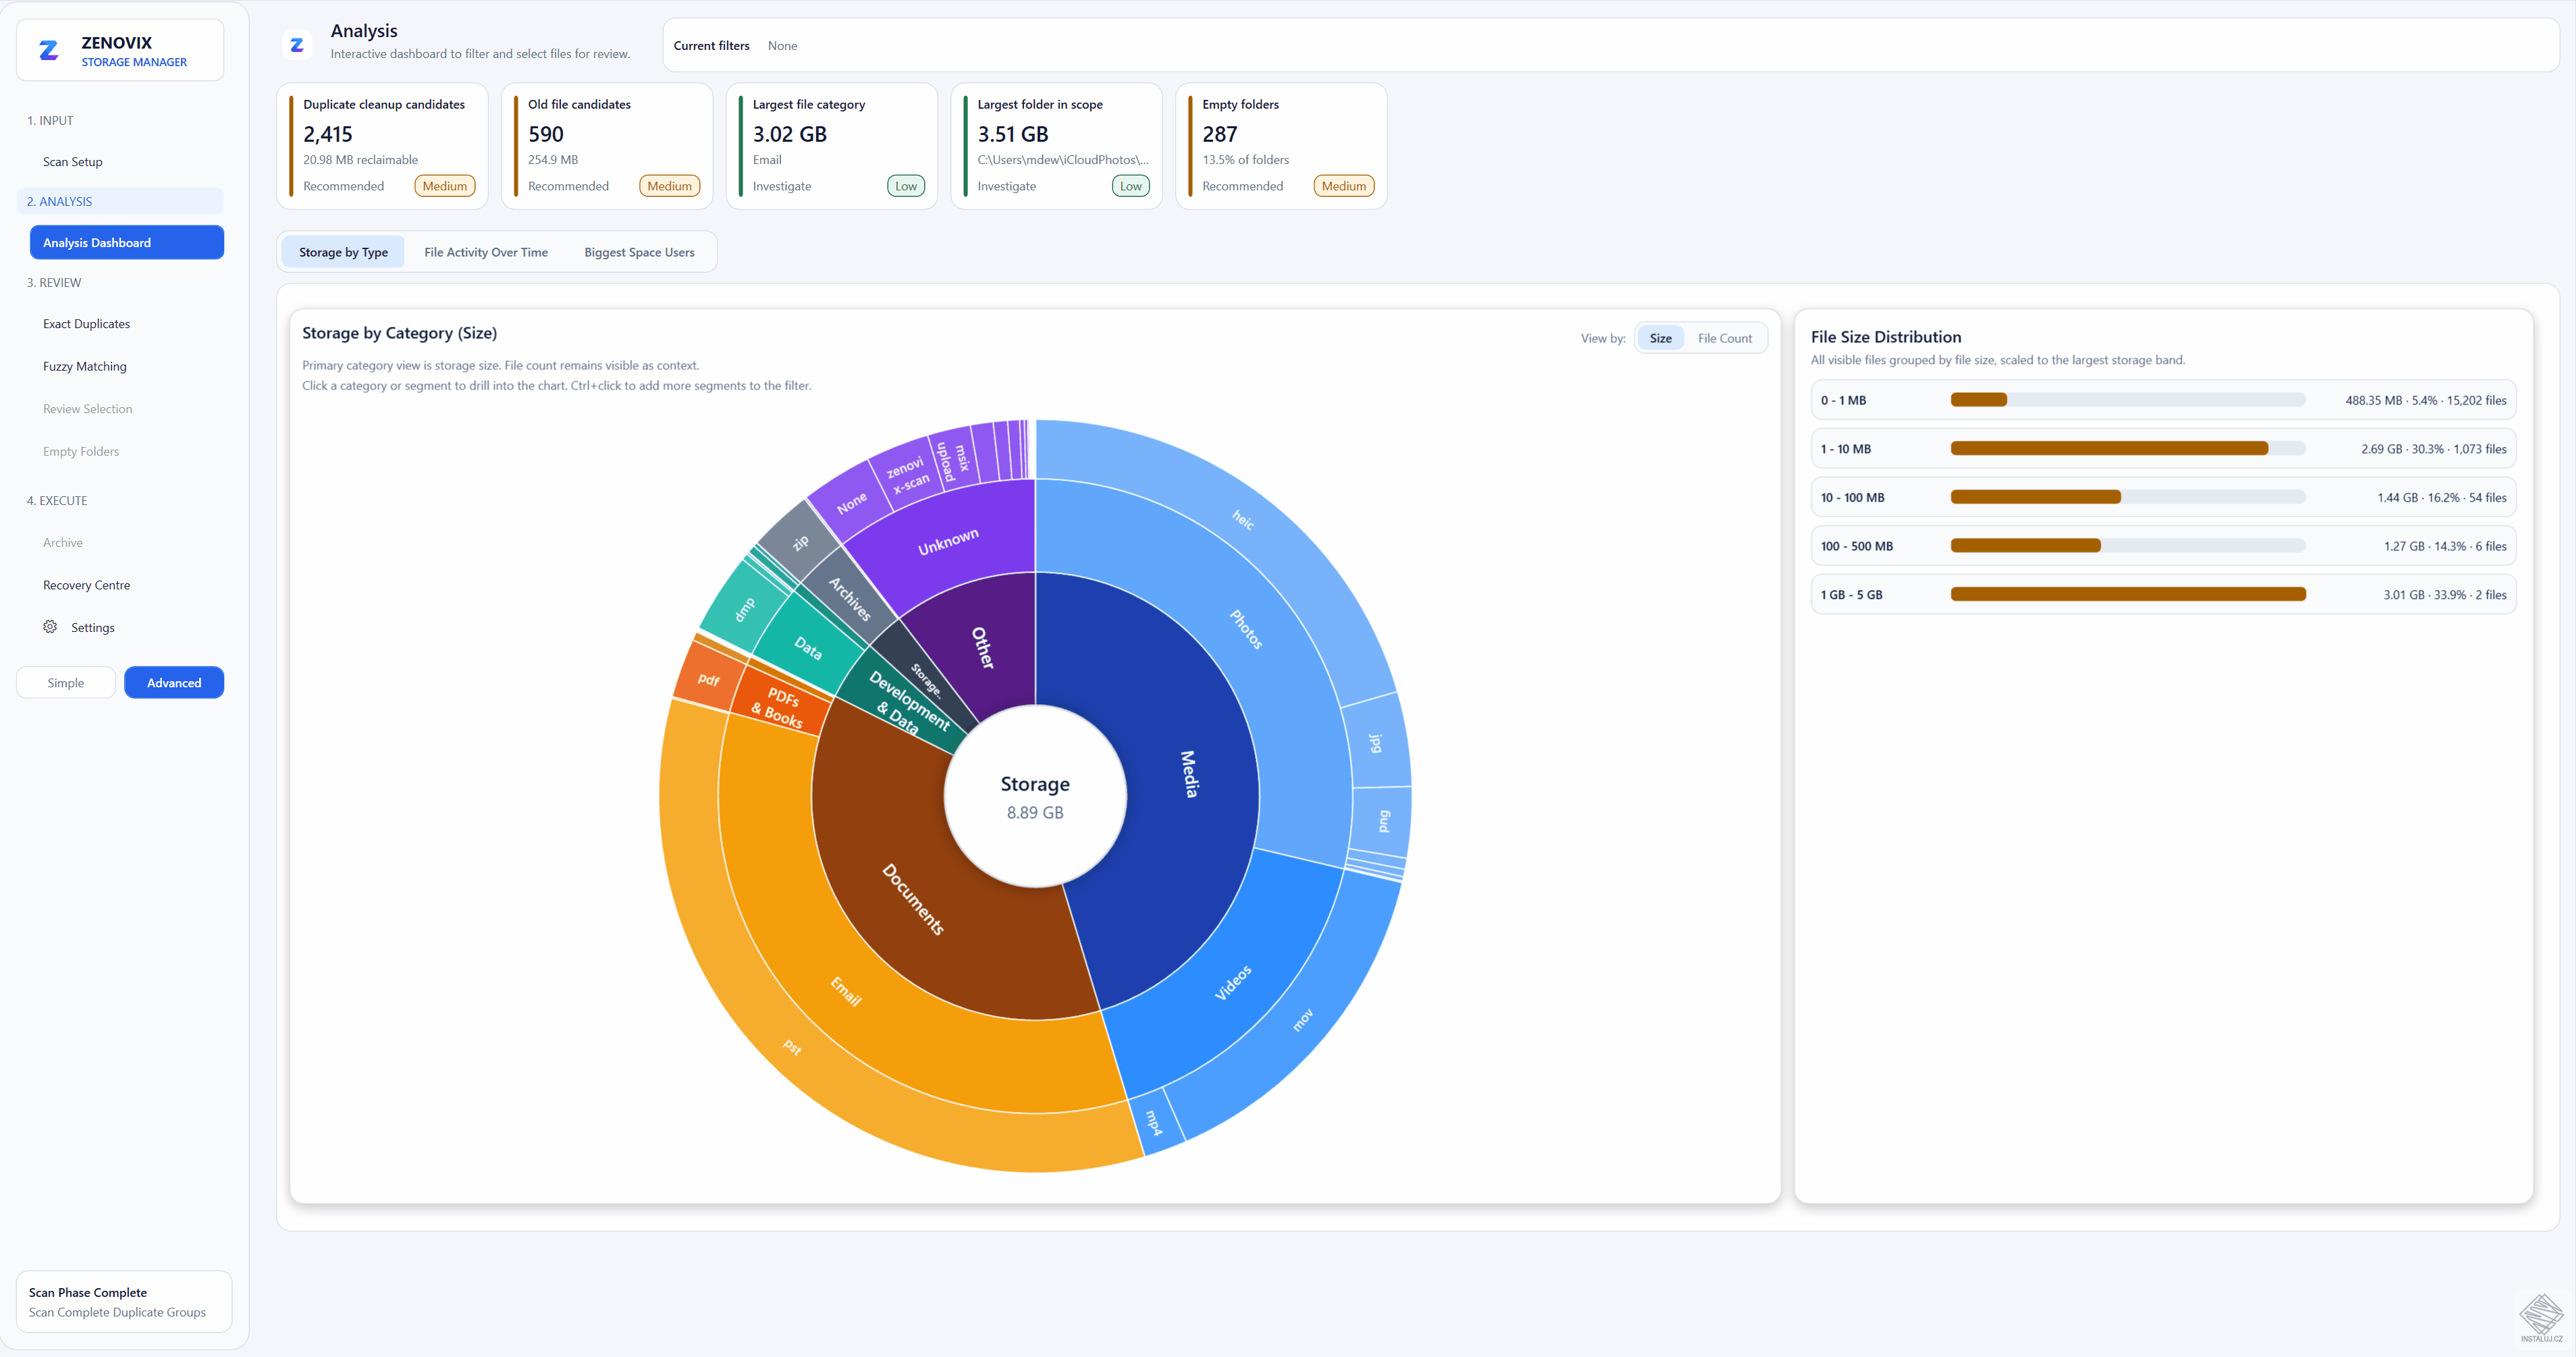Select Advanced mode
This screenshot has width=2576, height=1357.
(174, 683)
